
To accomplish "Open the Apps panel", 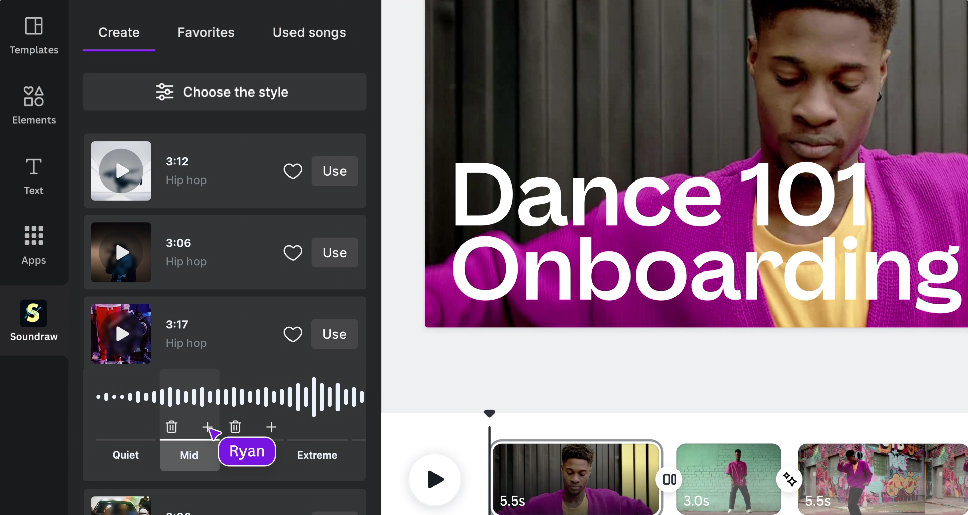I will [34, 244].
